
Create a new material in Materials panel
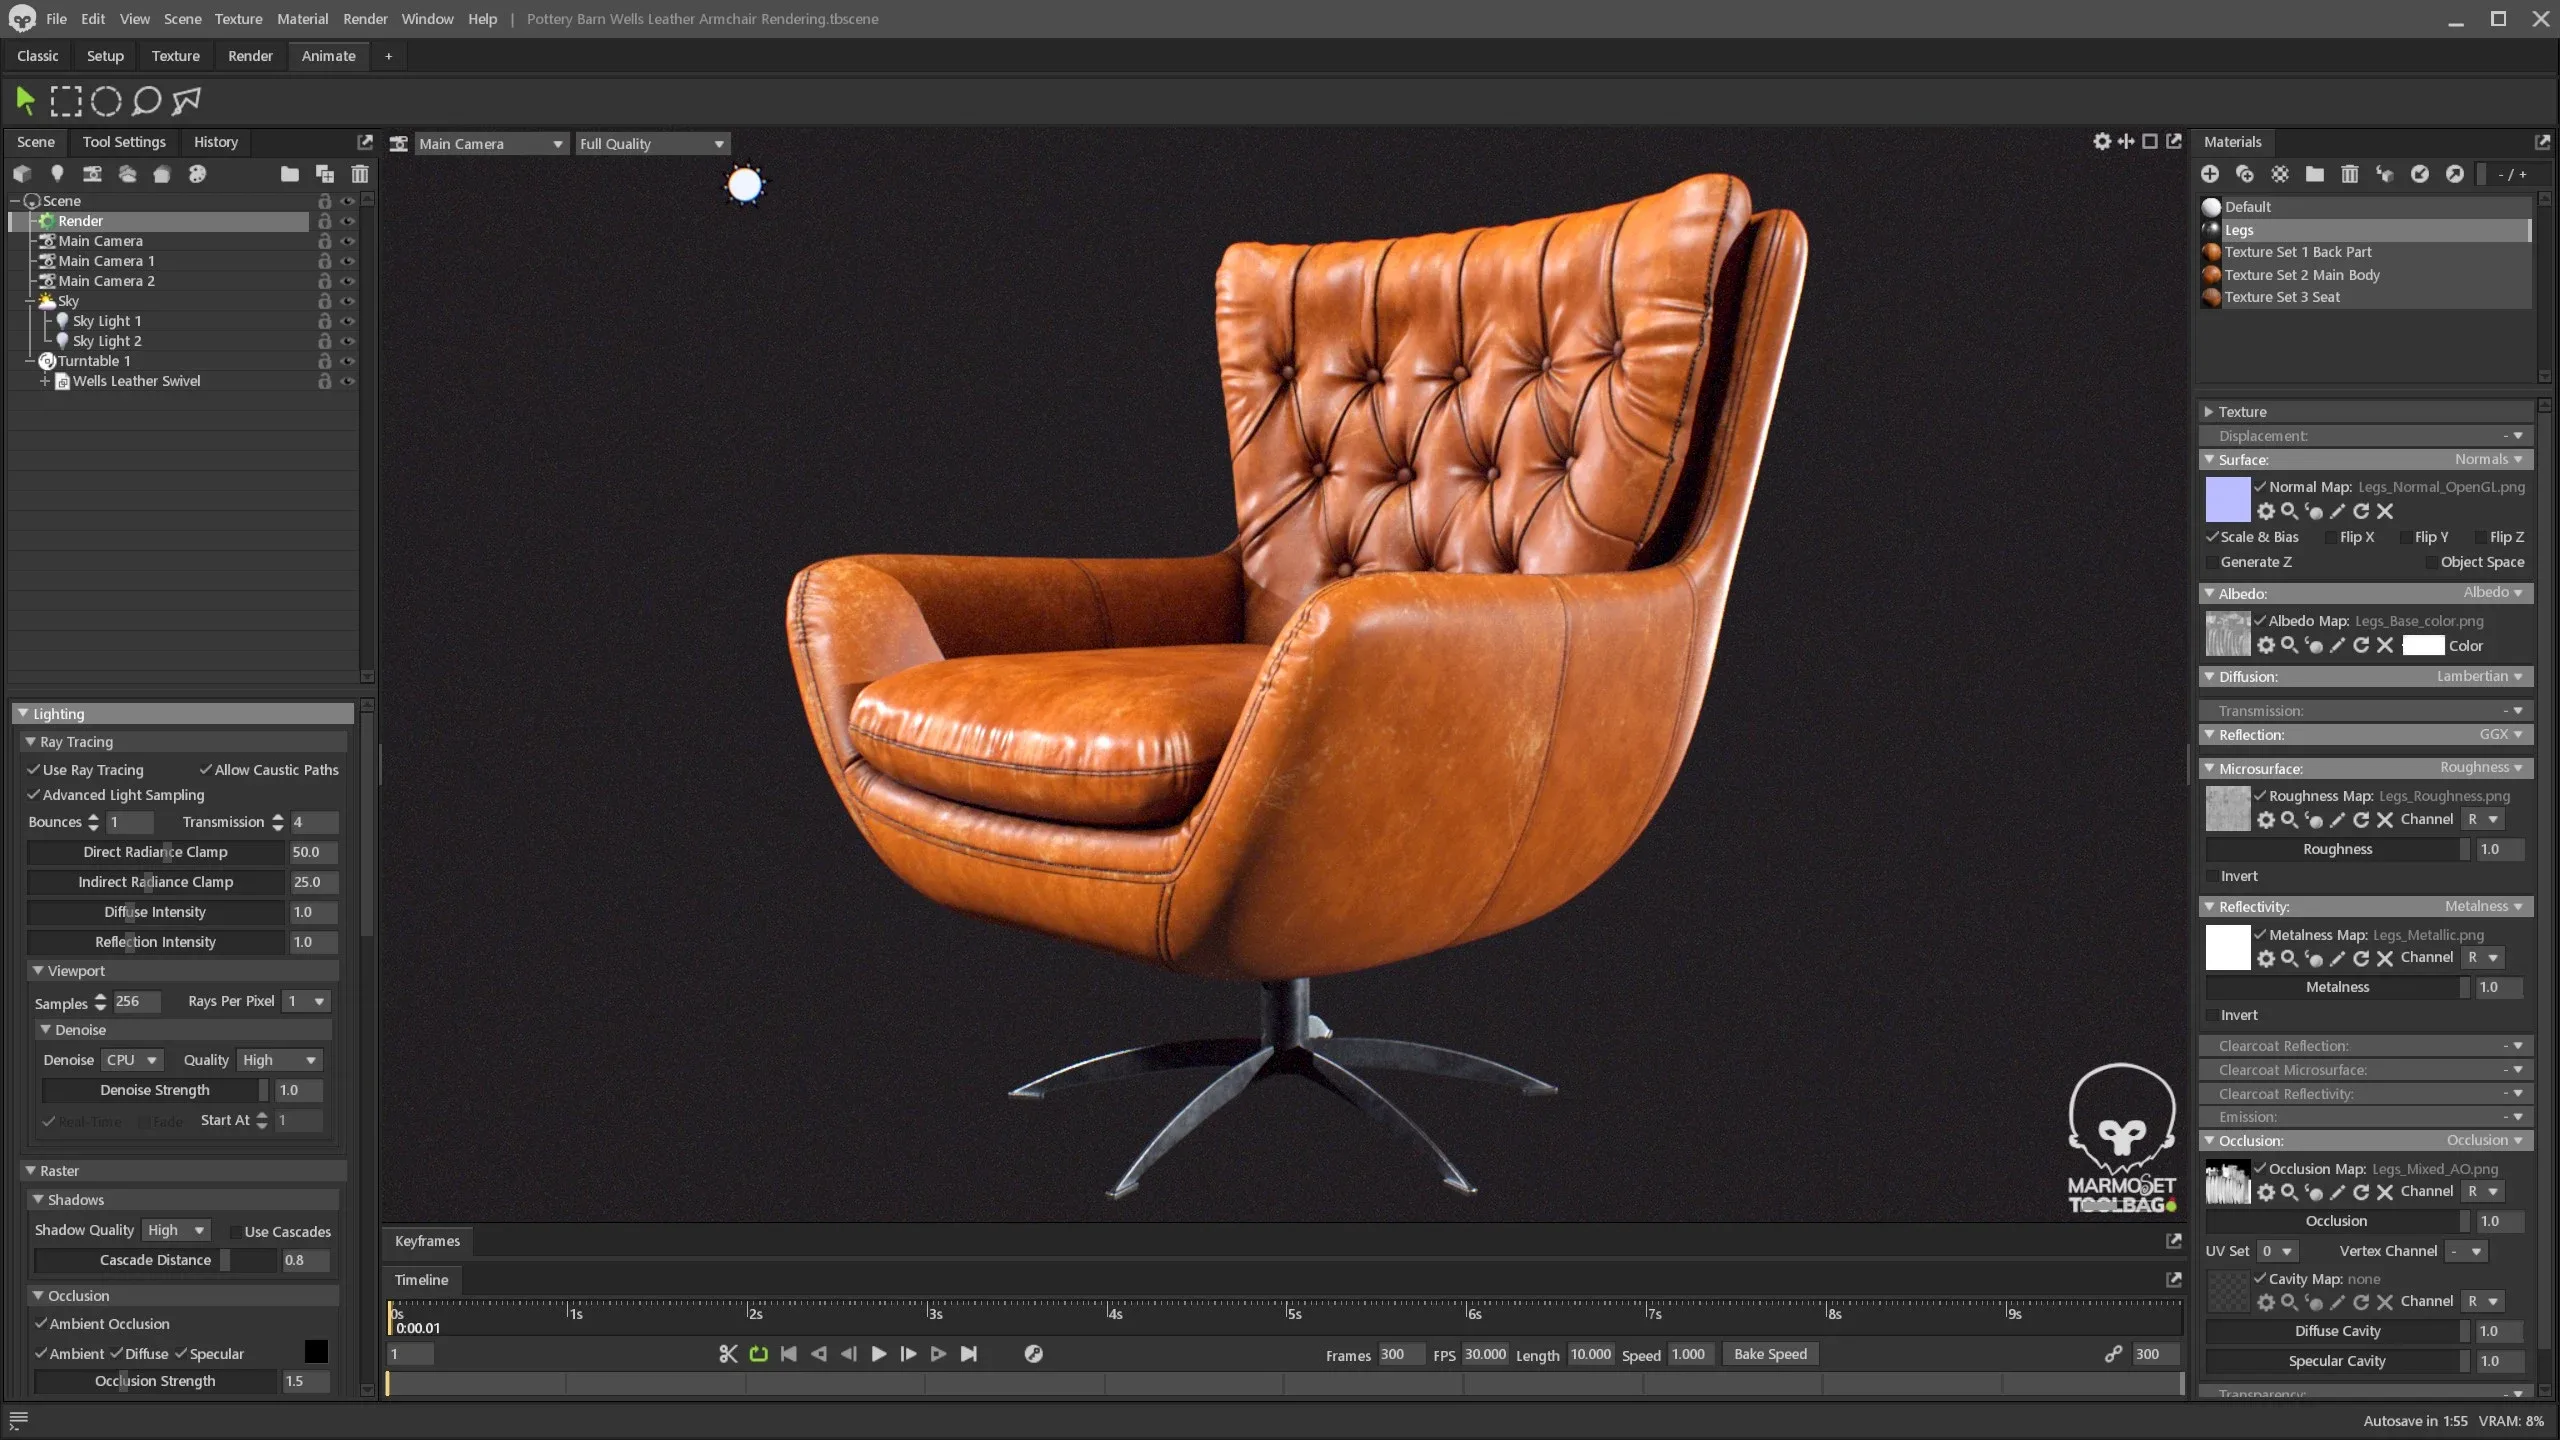2210,174
